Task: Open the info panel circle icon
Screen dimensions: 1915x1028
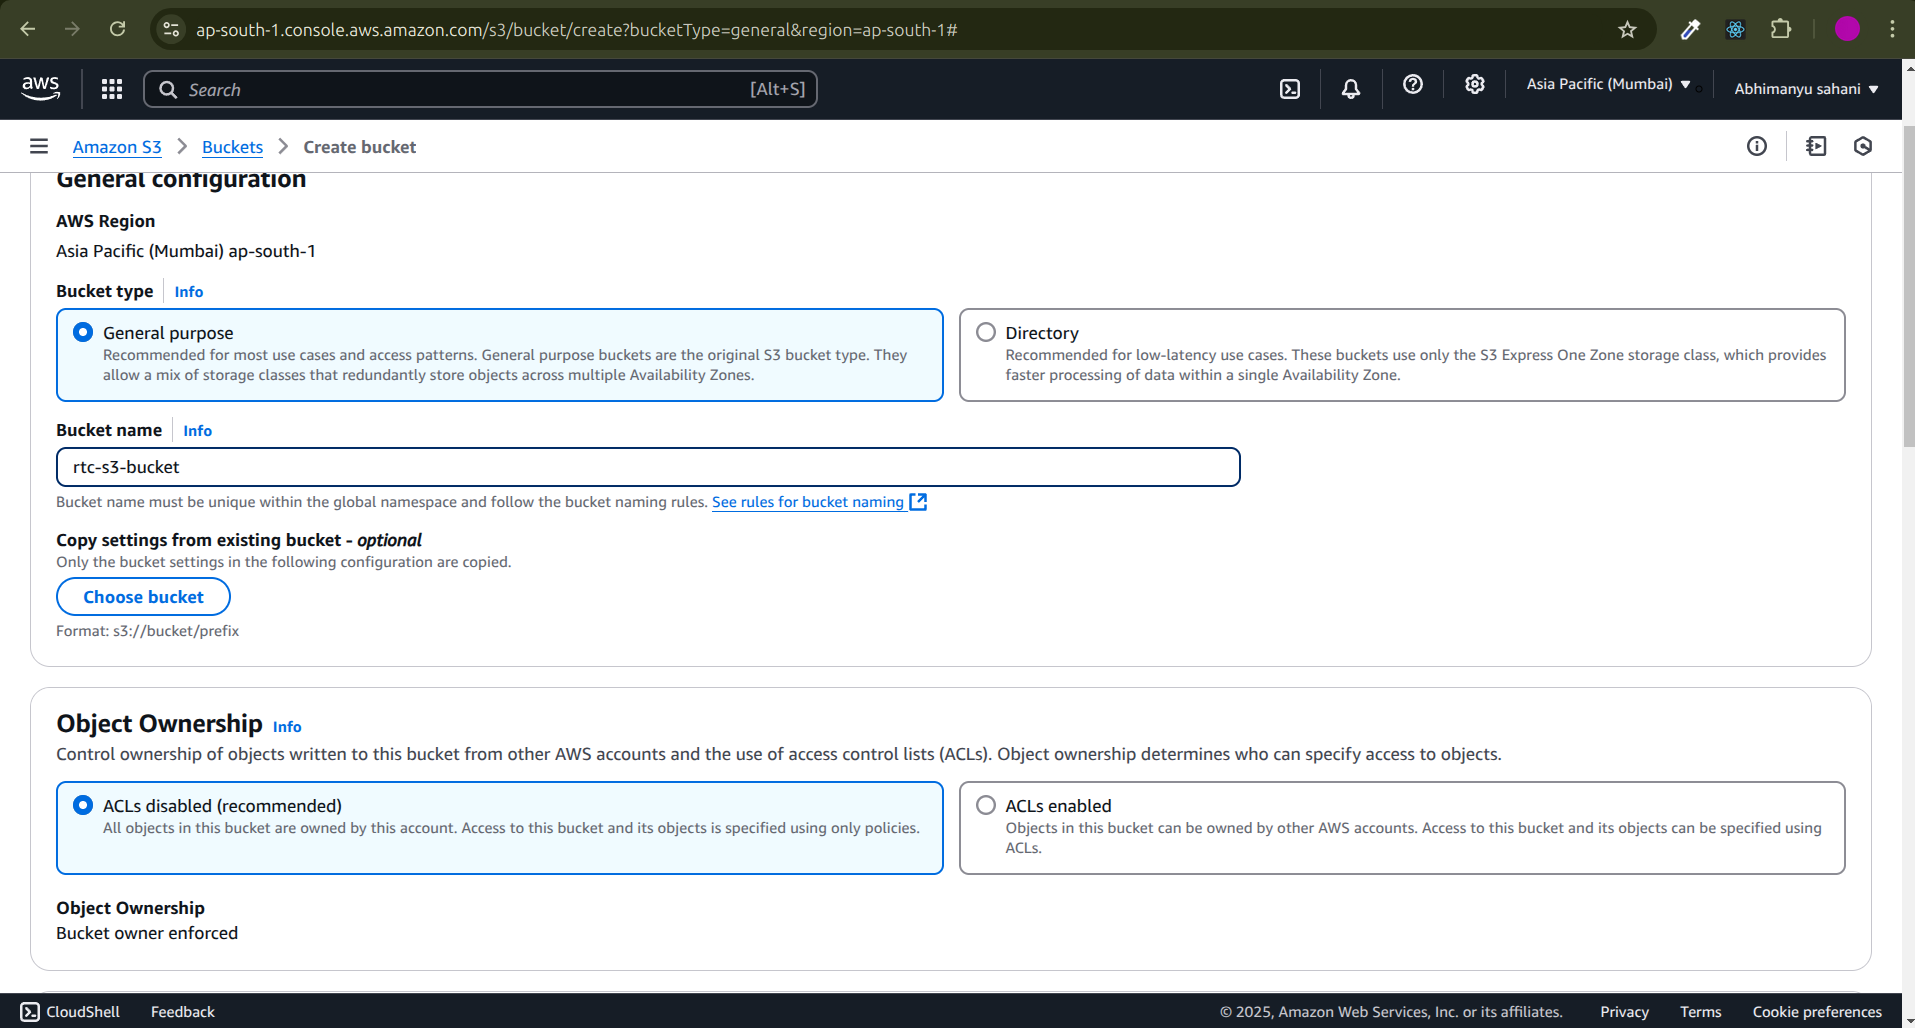Action: [x=1757, y=146]
